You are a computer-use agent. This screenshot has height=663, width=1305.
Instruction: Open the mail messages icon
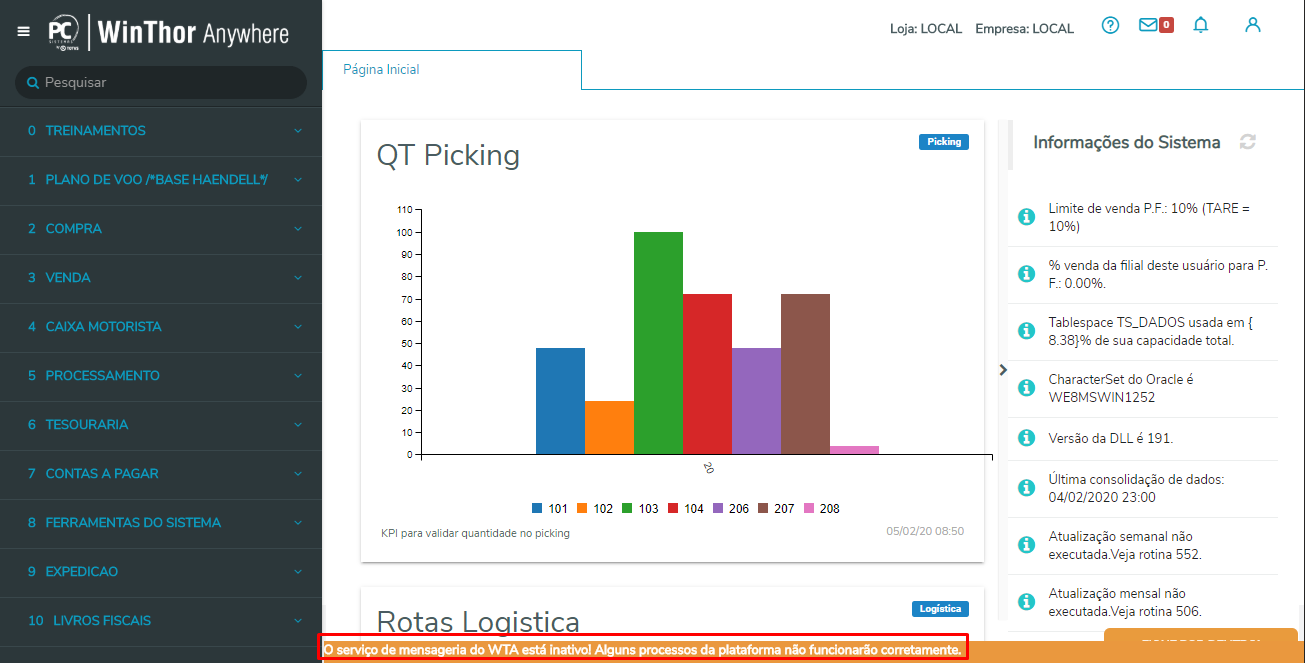pos(1148,26)
